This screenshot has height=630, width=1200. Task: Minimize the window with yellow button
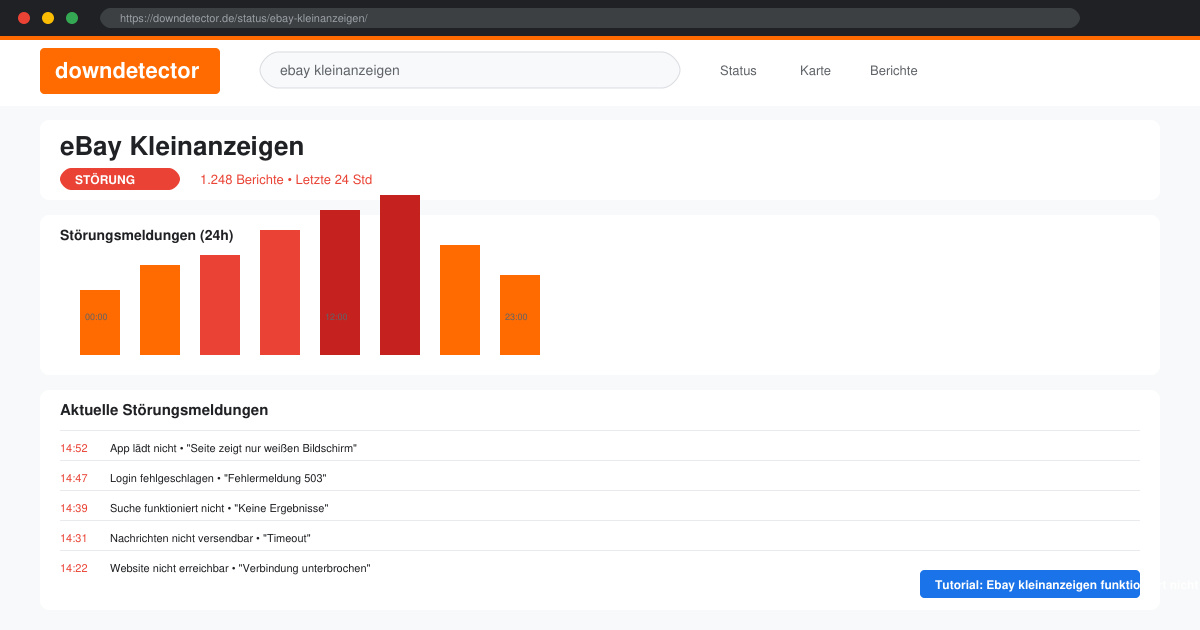click(48, 18)
